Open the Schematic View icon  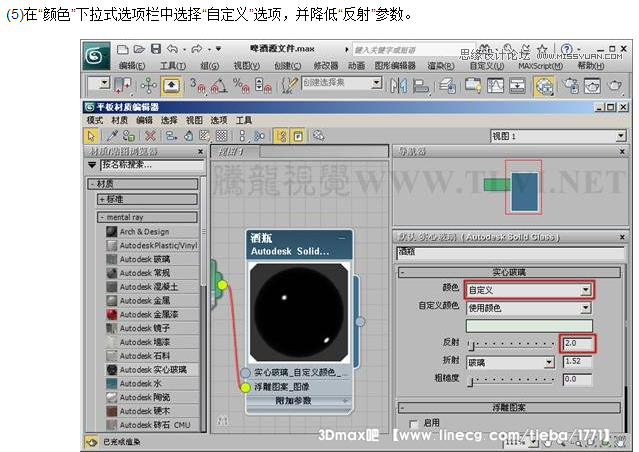click(518, 86)
